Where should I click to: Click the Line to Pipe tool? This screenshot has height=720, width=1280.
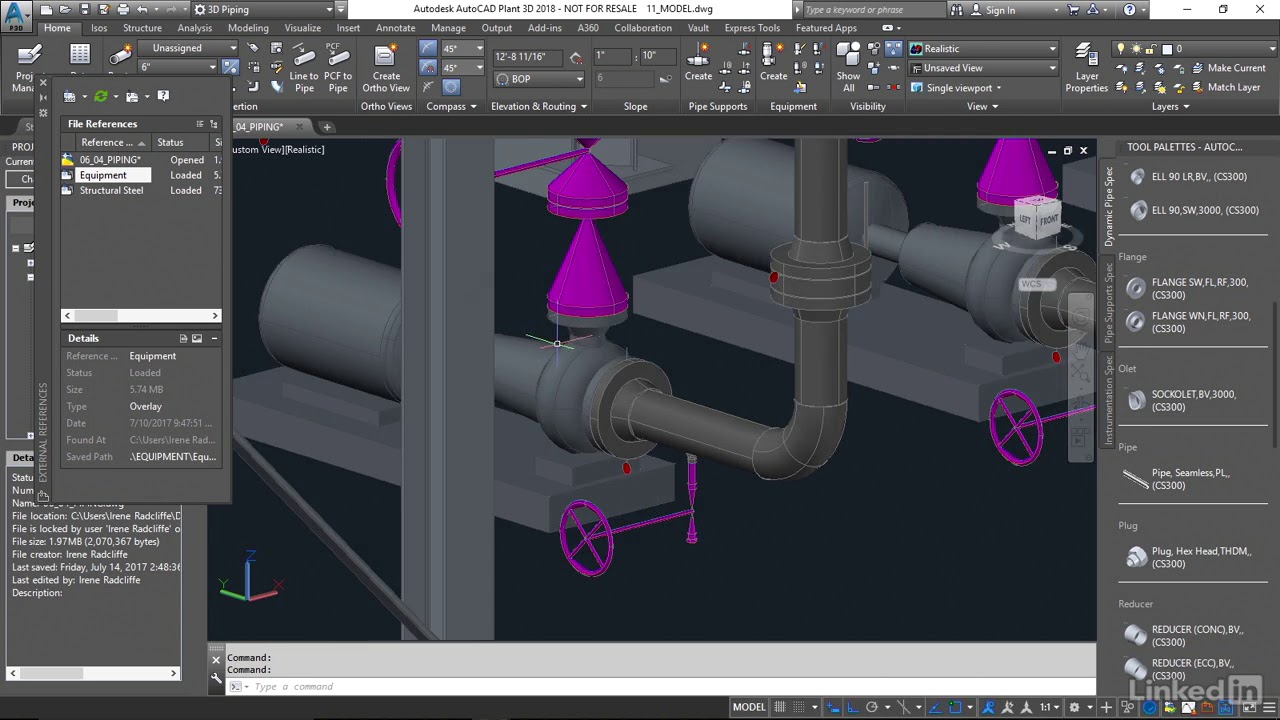[304, 68]
